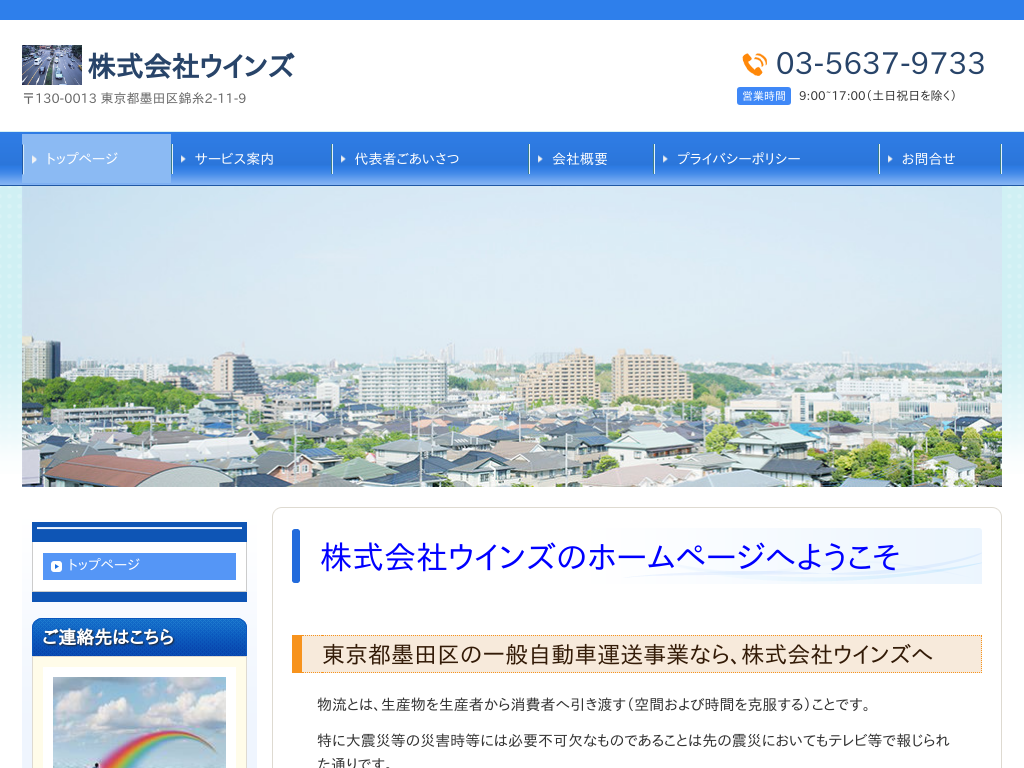1024x768 pixels.
Task: Click the arrow icon beside sidebar トップページ
Action: pyautogui.click(x=57, y=566)
